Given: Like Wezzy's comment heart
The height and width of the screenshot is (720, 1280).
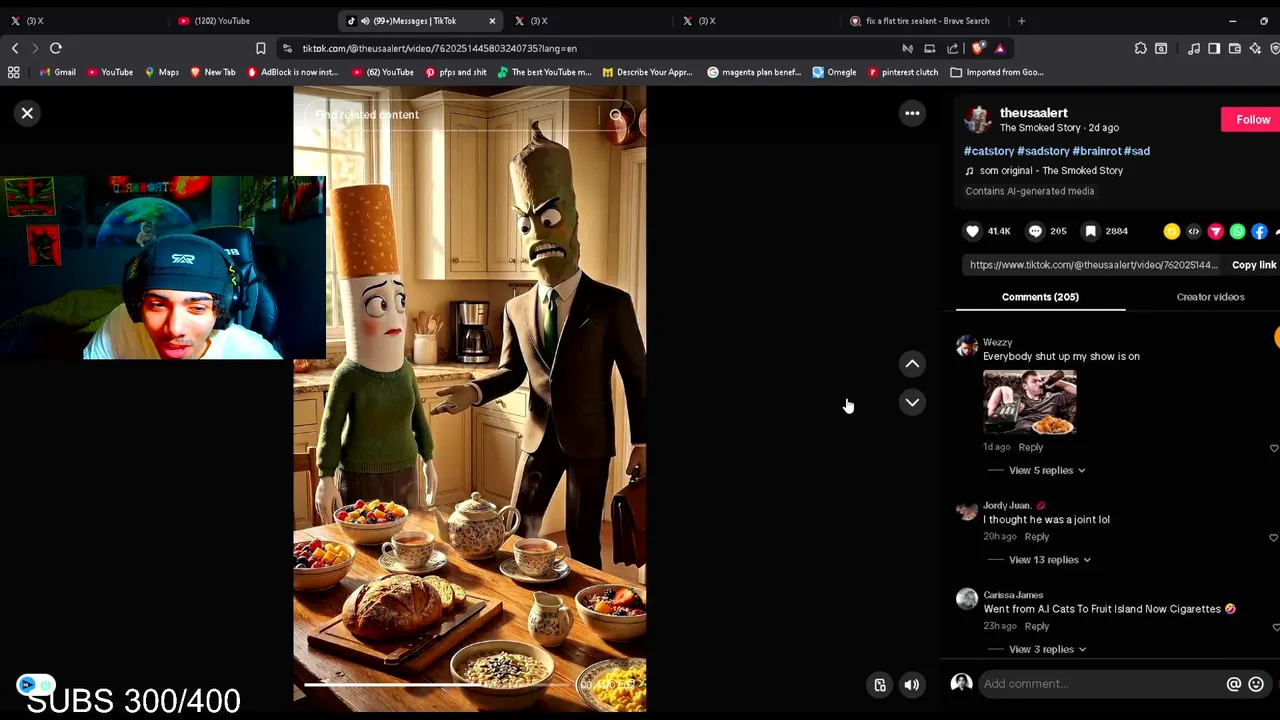Looking at the screenshot, I should [1273, 448].
